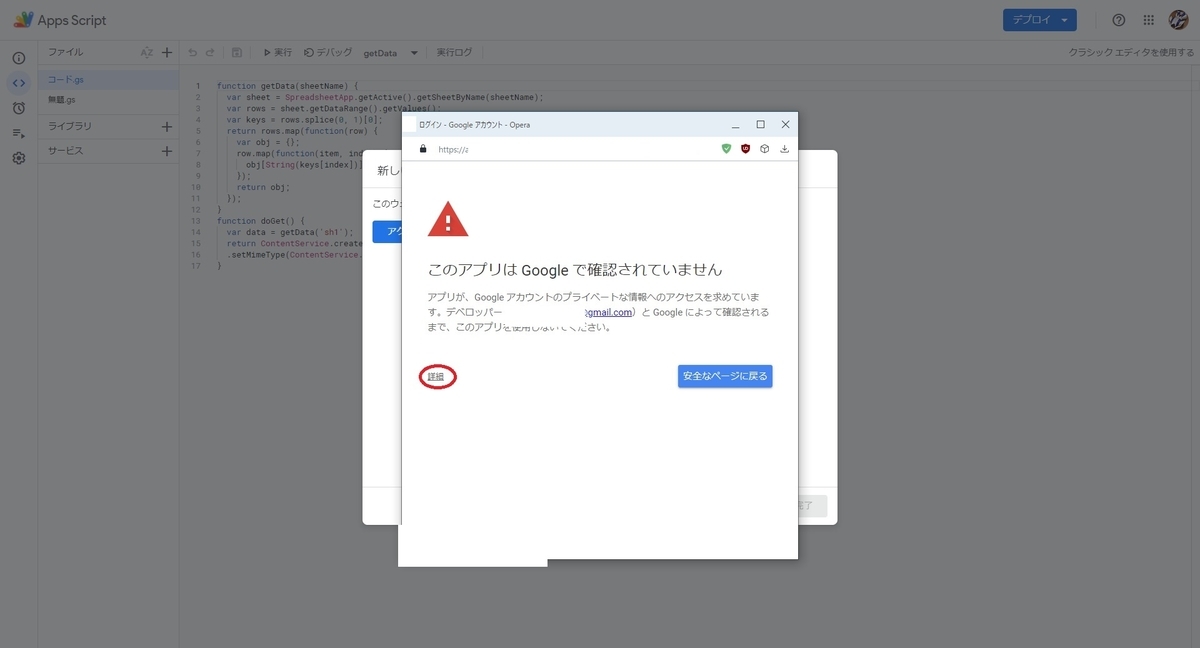Click the Apps Script logo
Screen dimensions: 1200x648
coord(59,20)
